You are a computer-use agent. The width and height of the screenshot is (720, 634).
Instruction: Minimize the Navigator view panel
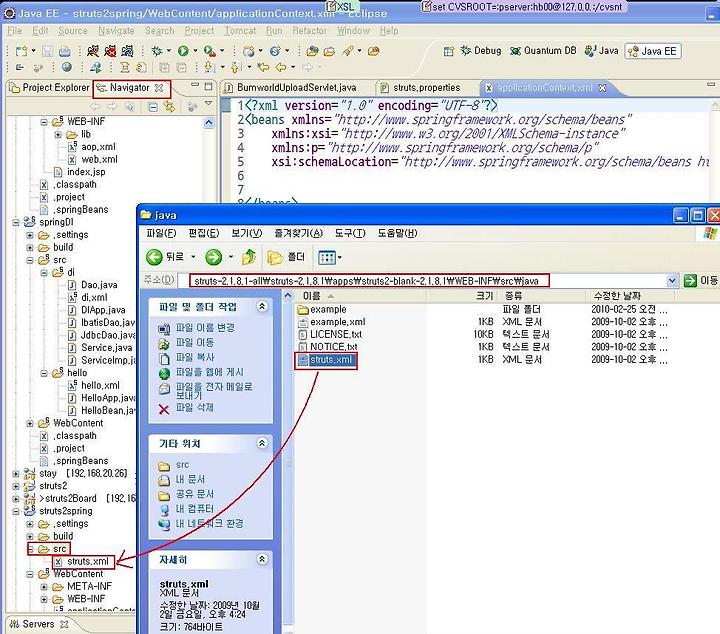(195, 86)
